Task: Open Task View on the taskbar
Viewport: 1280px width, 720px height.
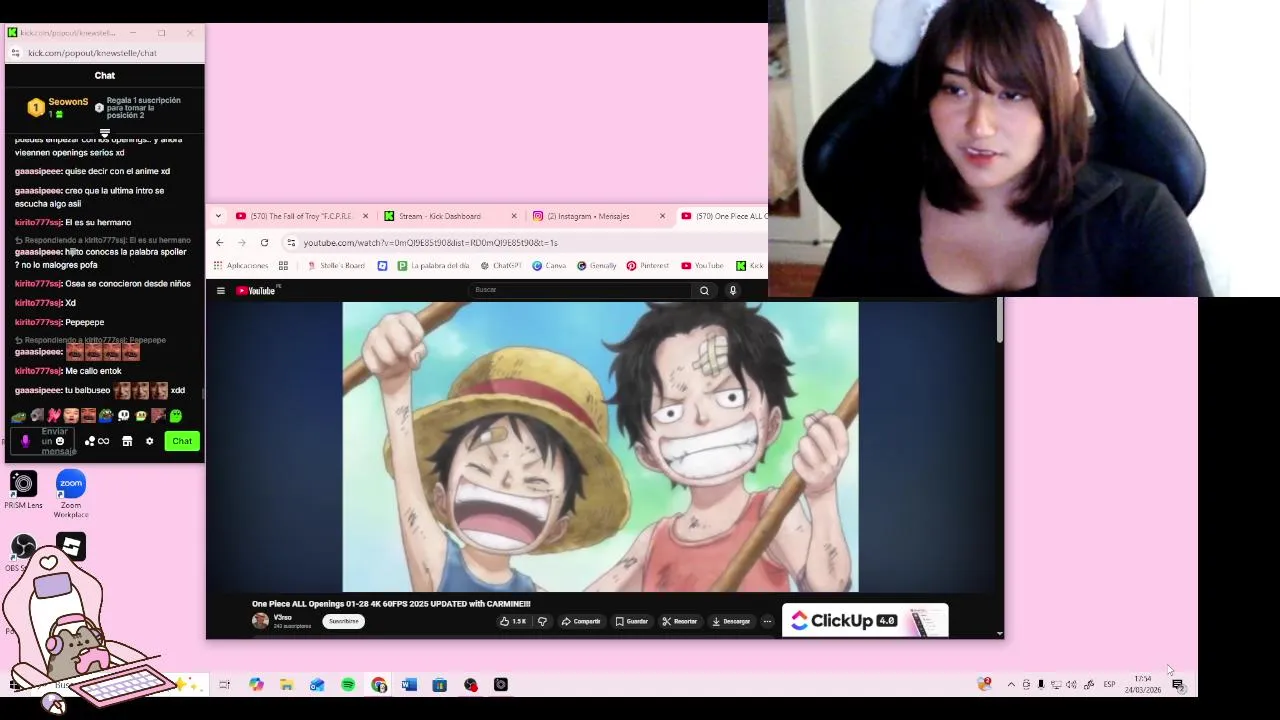Action: (x=225, y=685)
